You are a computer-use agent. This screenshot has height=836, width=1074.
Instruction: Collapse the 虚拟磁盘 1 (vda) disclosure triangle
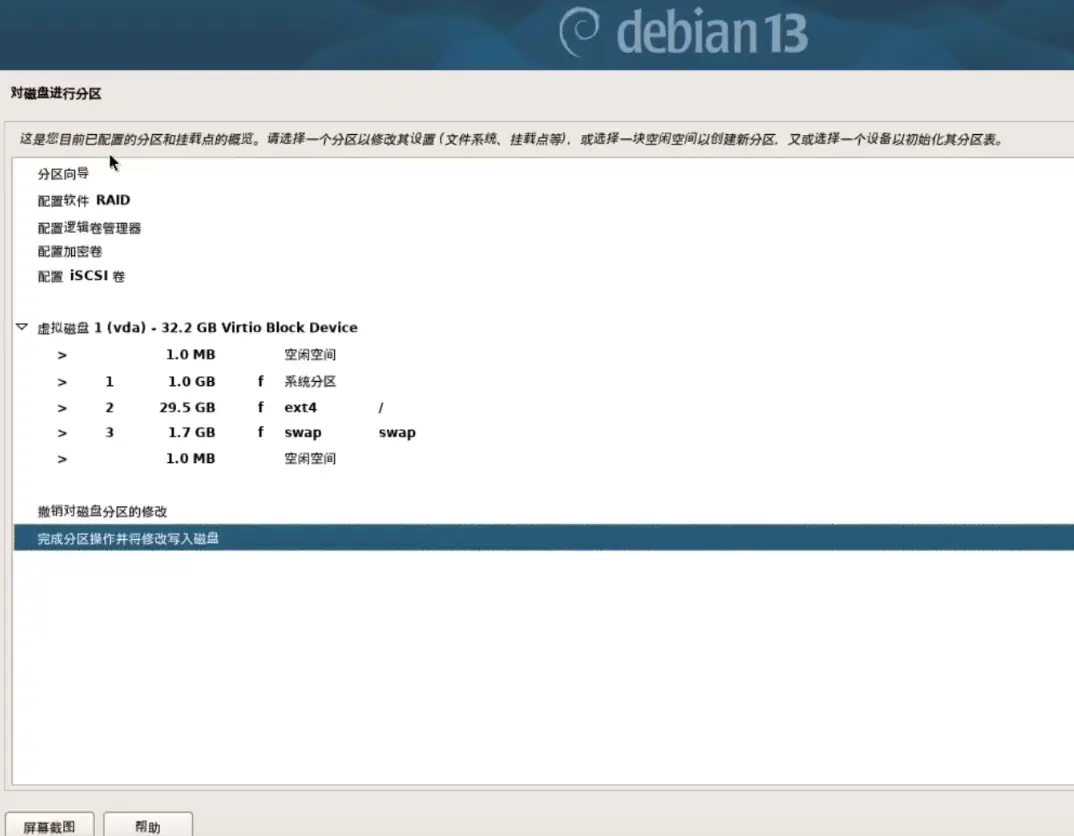point(22,327)
